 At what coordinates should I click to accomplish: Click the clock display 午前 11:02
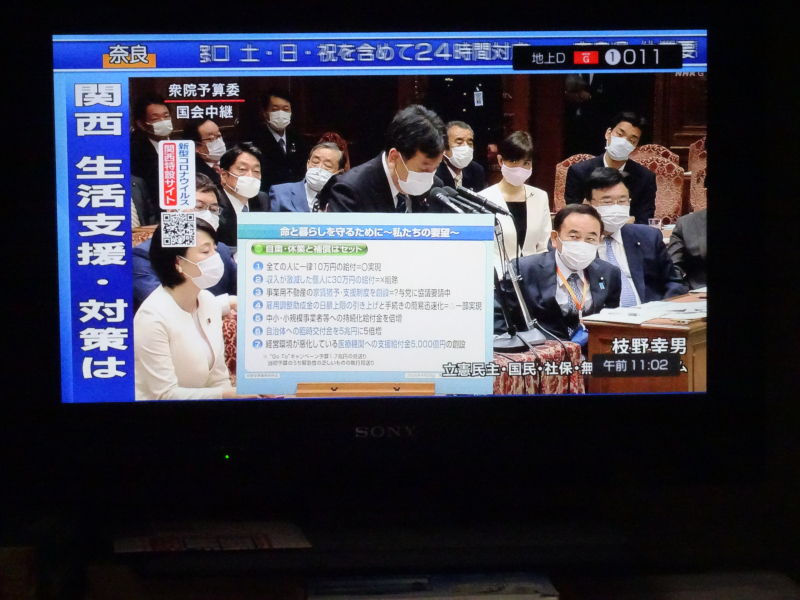tap(636, 365)
